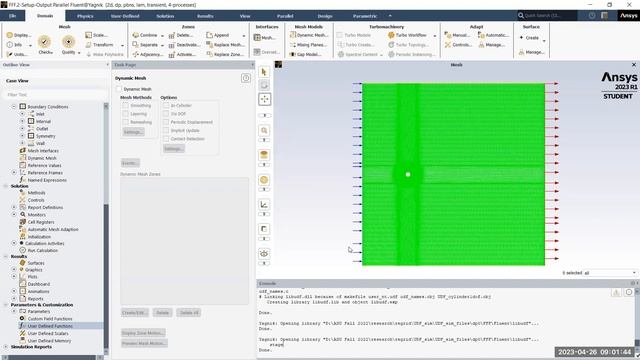This screenshot has height=360, width=640.
Task: Click the Create/Edit button for dynamic zones
Action: (135, 313)
